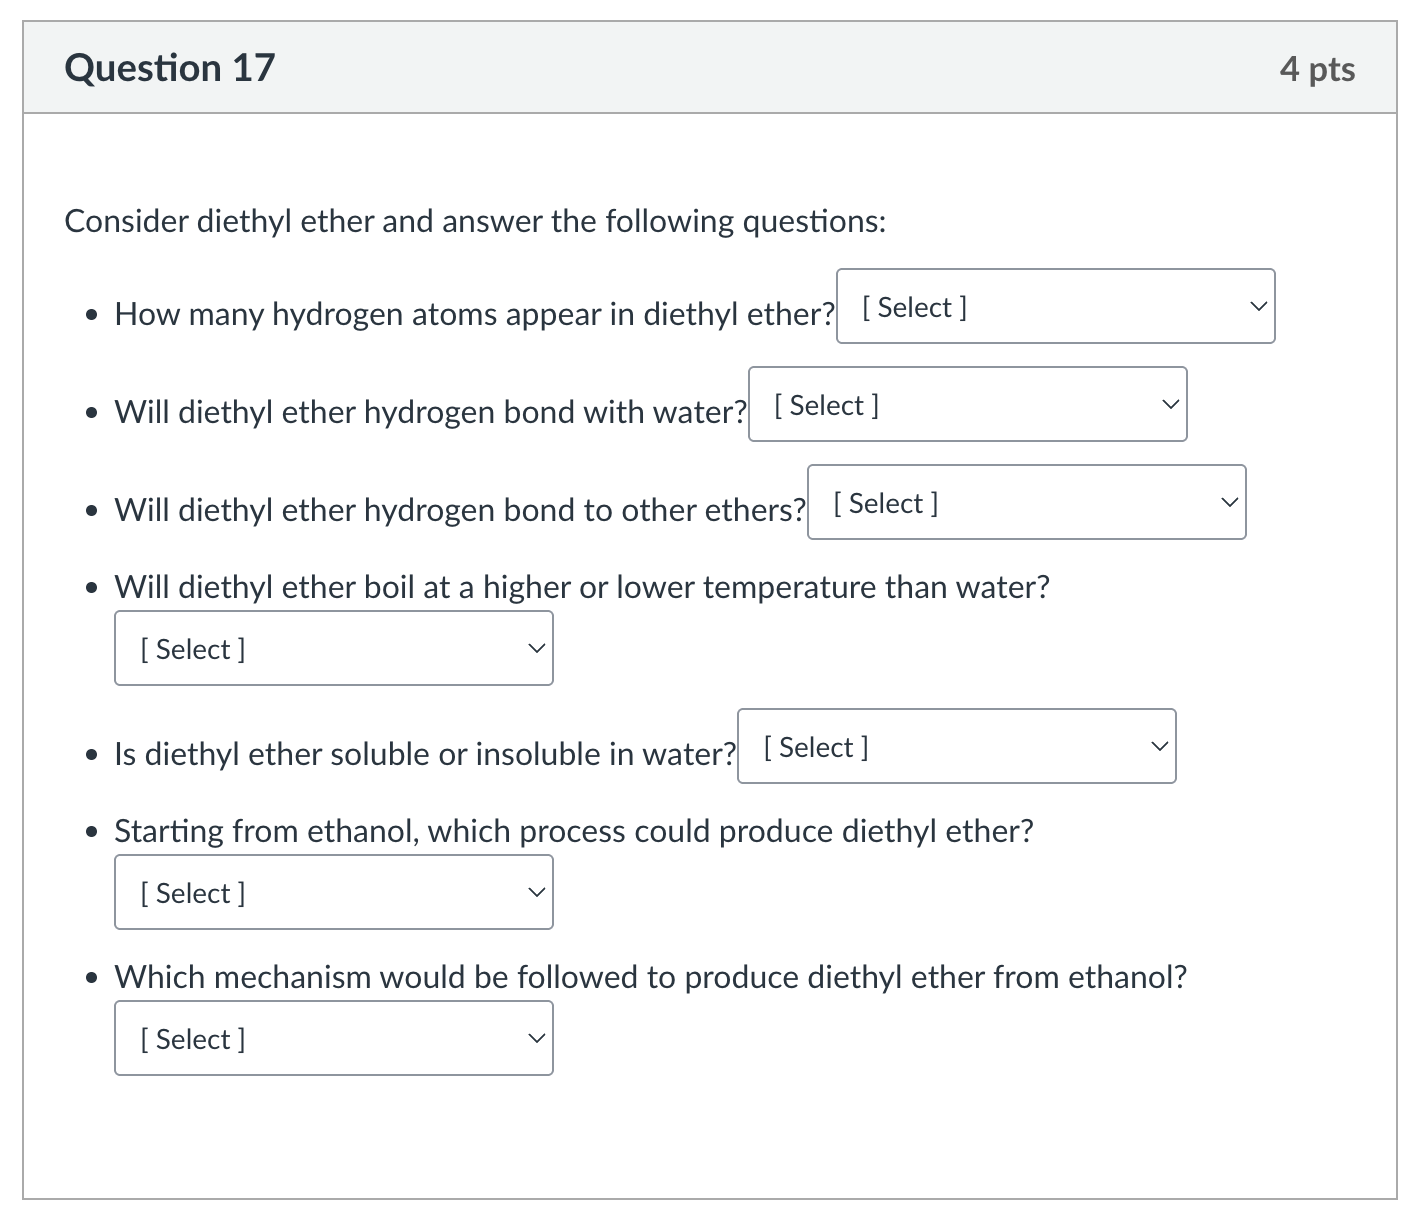Open the hydrogen atoms count Select dropdown
Screen dimensions: 1416x1225
coord(1055,307)
